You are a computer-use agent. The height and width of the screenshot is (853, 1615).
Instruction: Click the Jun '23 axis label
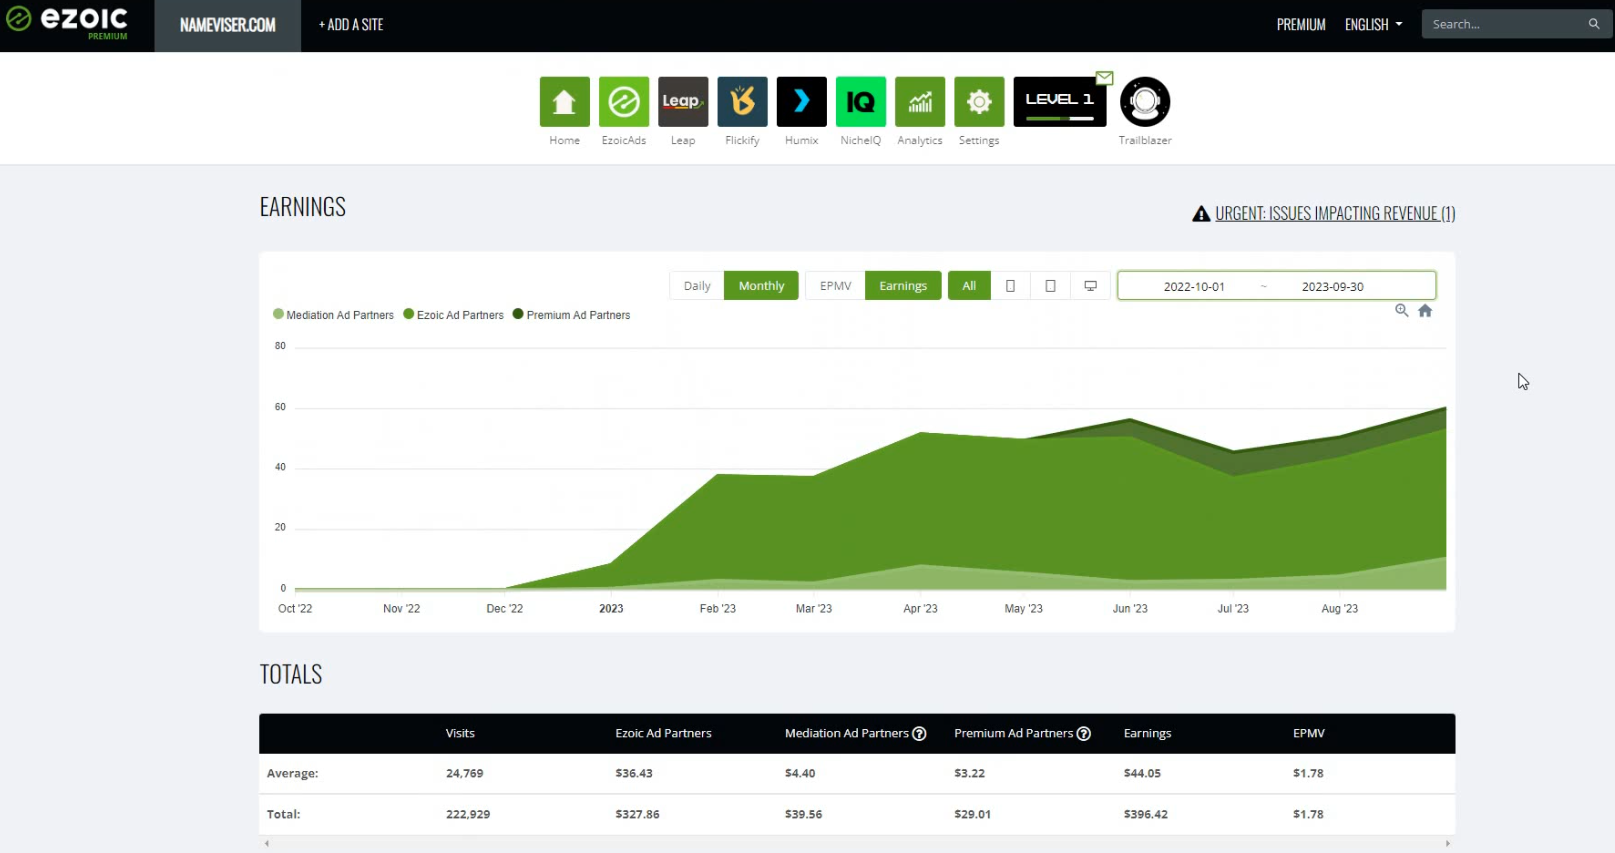(1130, 609)
